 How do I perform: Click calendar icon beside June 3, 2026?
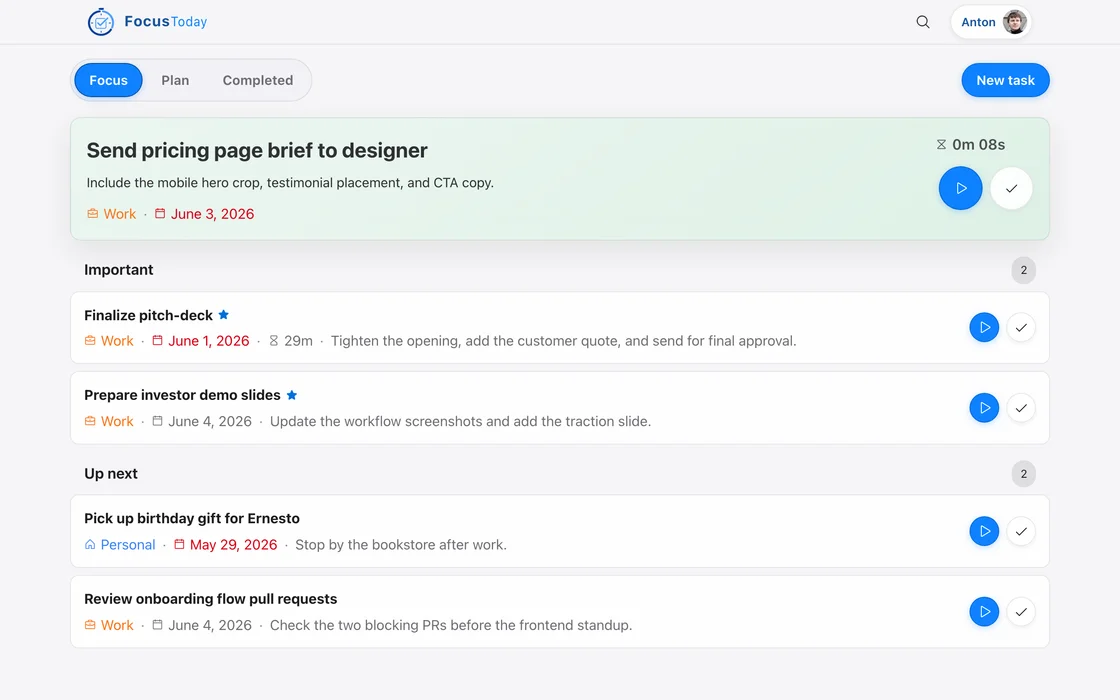pos(160,214)
